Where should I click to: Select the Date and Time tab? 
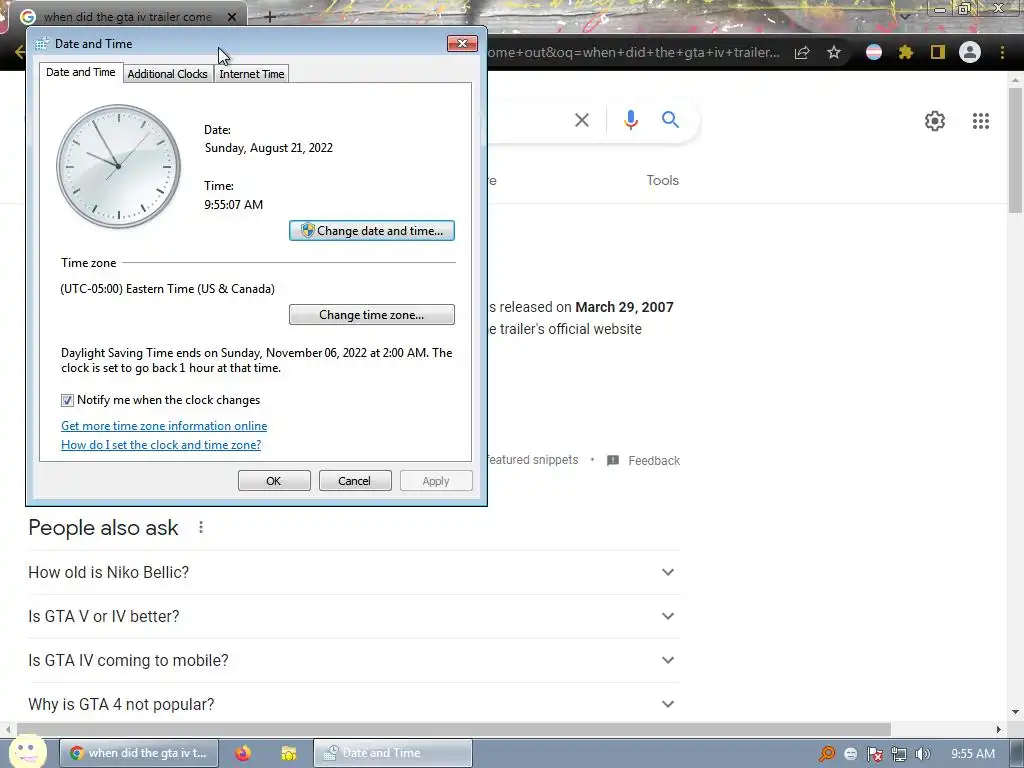80,72
